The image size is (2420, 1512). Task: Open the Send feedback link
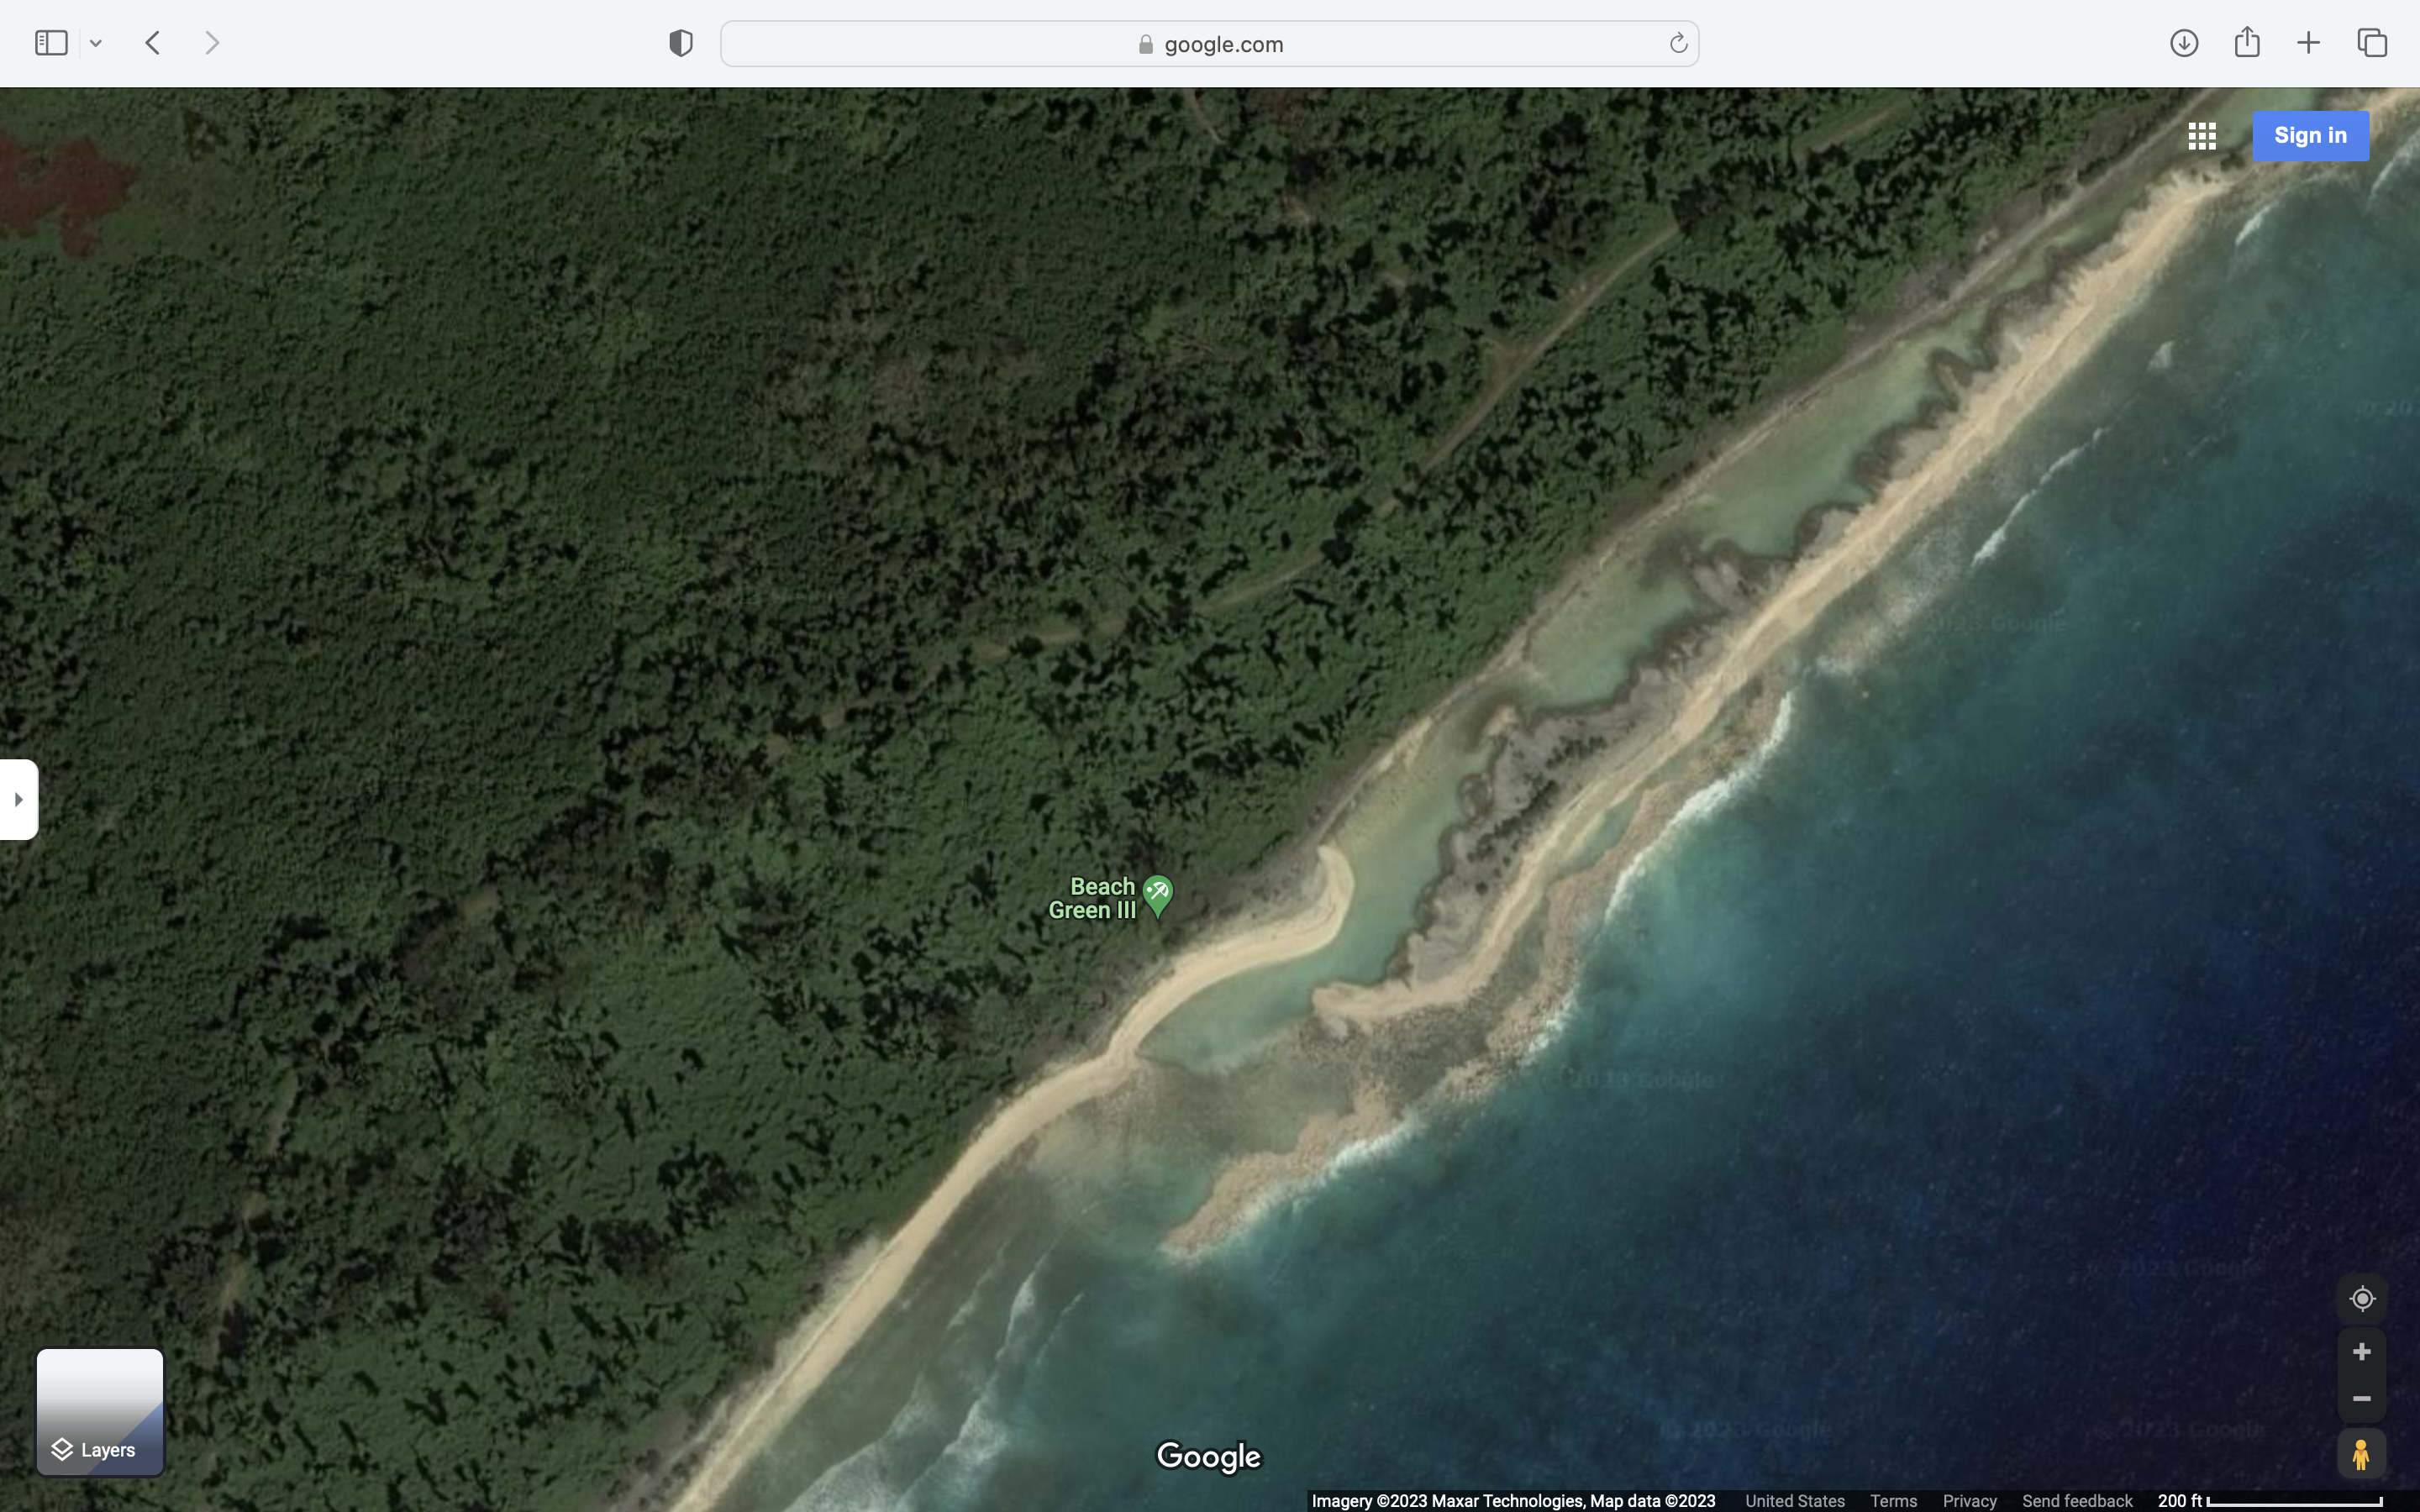click(x=2077, y=1501)
